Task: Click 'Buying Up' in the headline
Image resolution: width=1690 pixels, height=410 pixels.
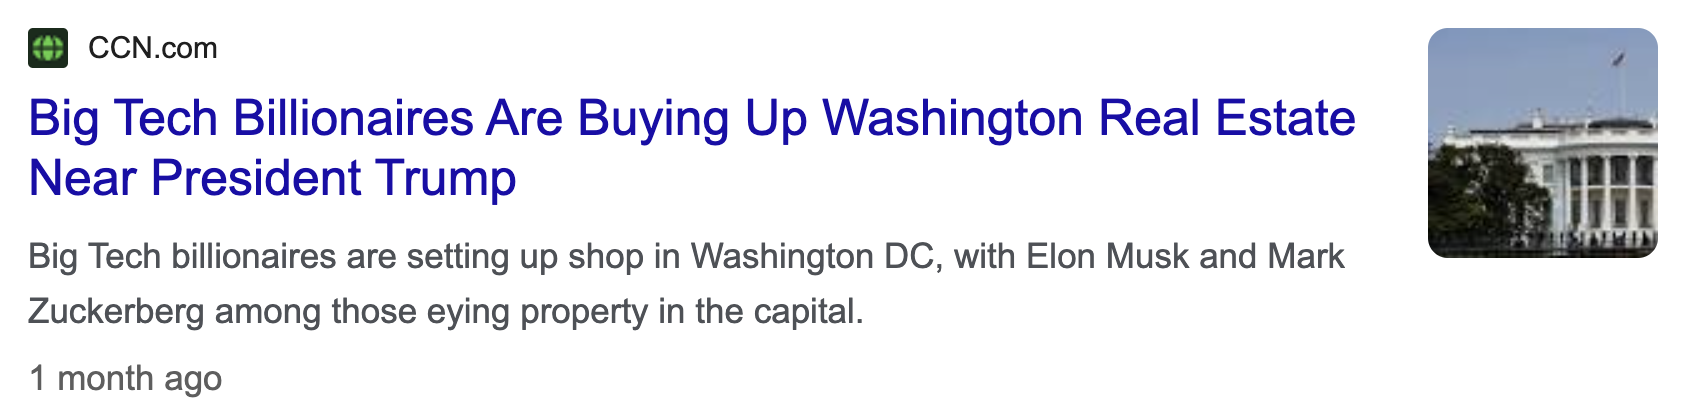Action: pos(692,119)
